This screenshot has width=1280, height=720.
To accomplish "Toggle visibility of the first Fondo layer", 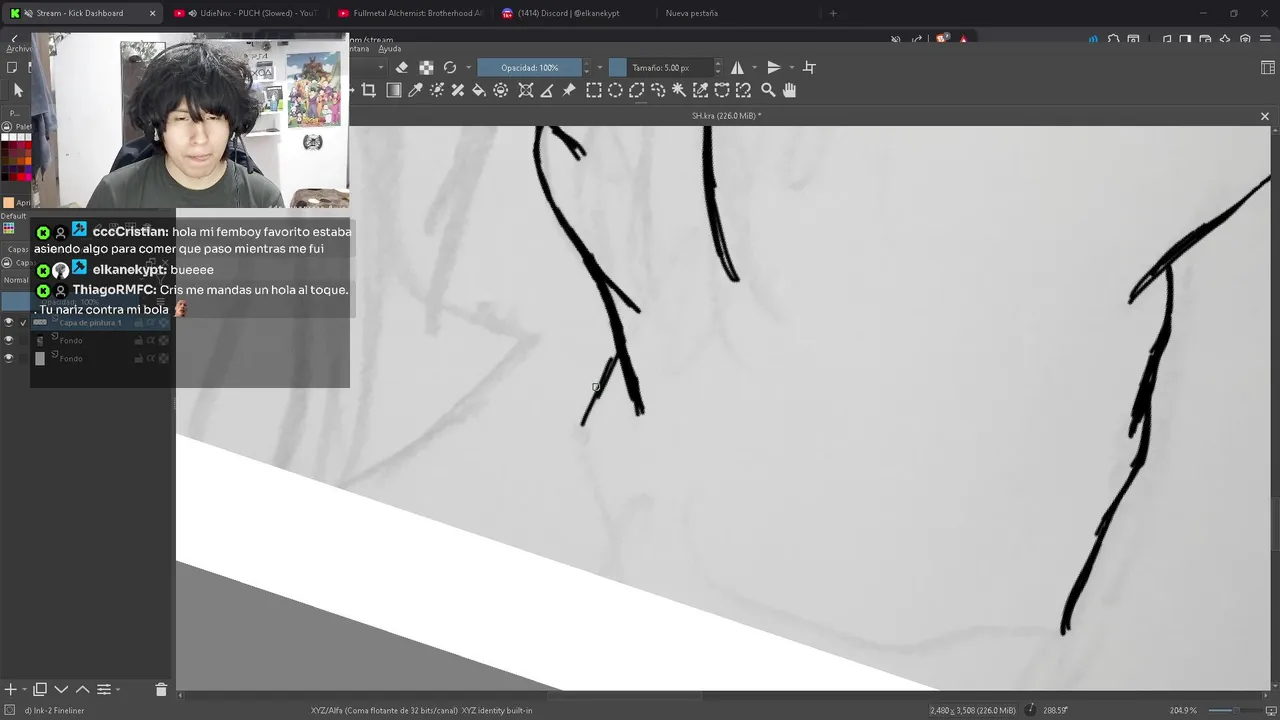I will pos(9,340).
